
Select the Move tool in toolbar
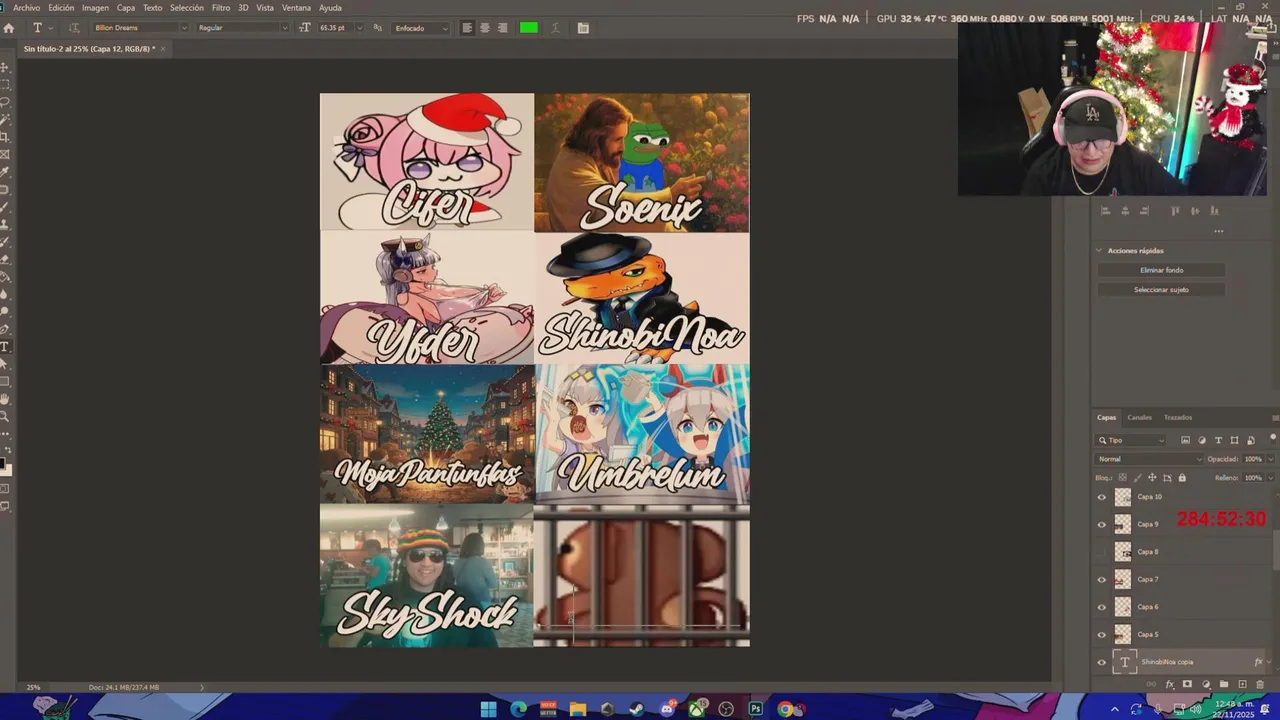(5, 67)
